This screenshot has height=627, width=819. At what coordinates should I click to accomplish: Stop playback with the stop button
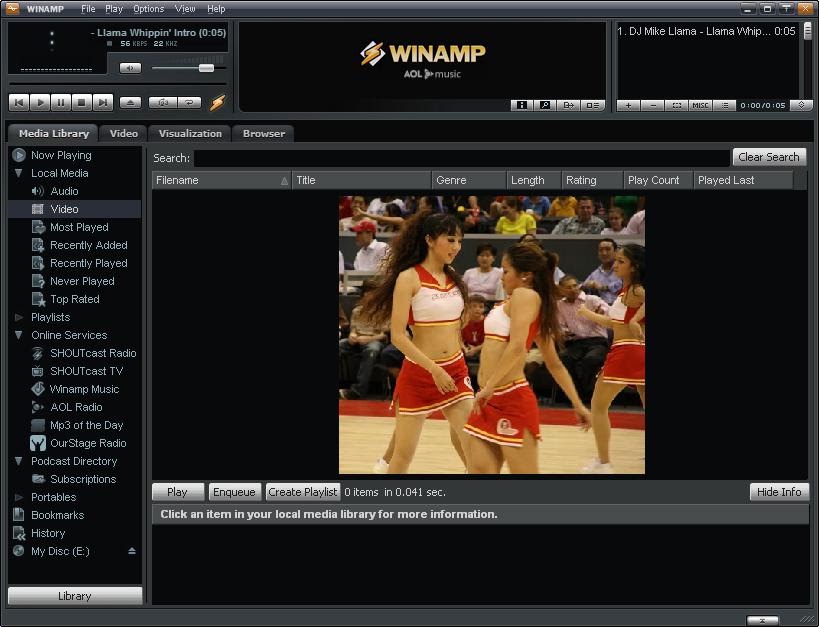click(81, 102)
